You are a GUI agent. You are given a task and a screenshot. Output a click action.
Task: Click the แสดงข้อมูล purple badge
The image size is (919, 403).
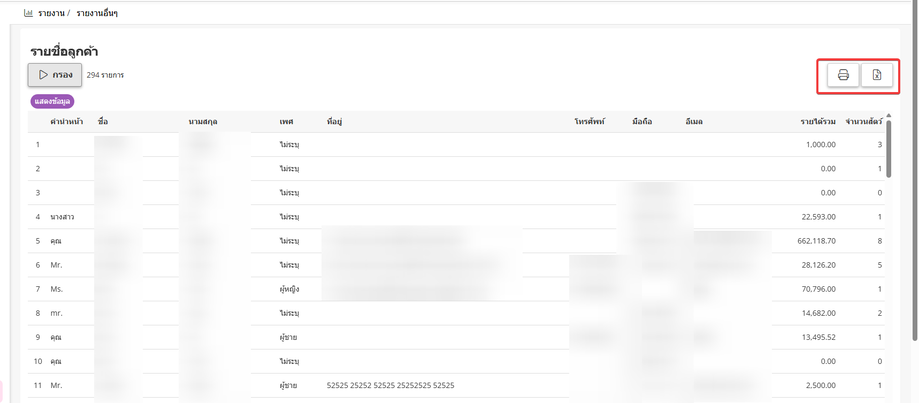pos(52,101)
